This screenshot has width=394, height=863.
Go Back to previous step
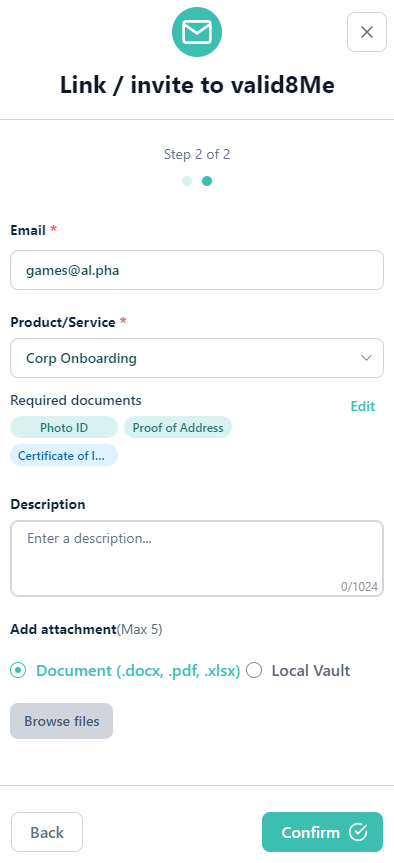47,832
